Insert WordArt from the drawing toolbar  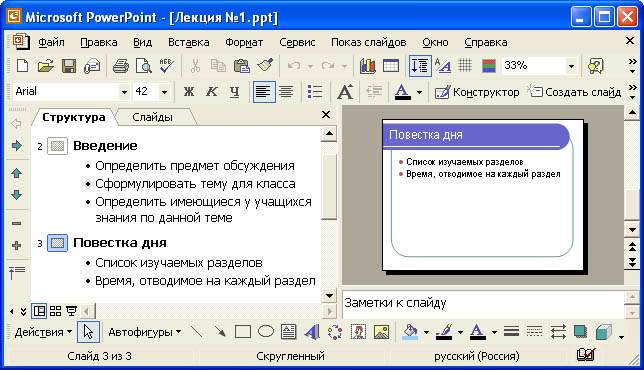tap(312, 332)
